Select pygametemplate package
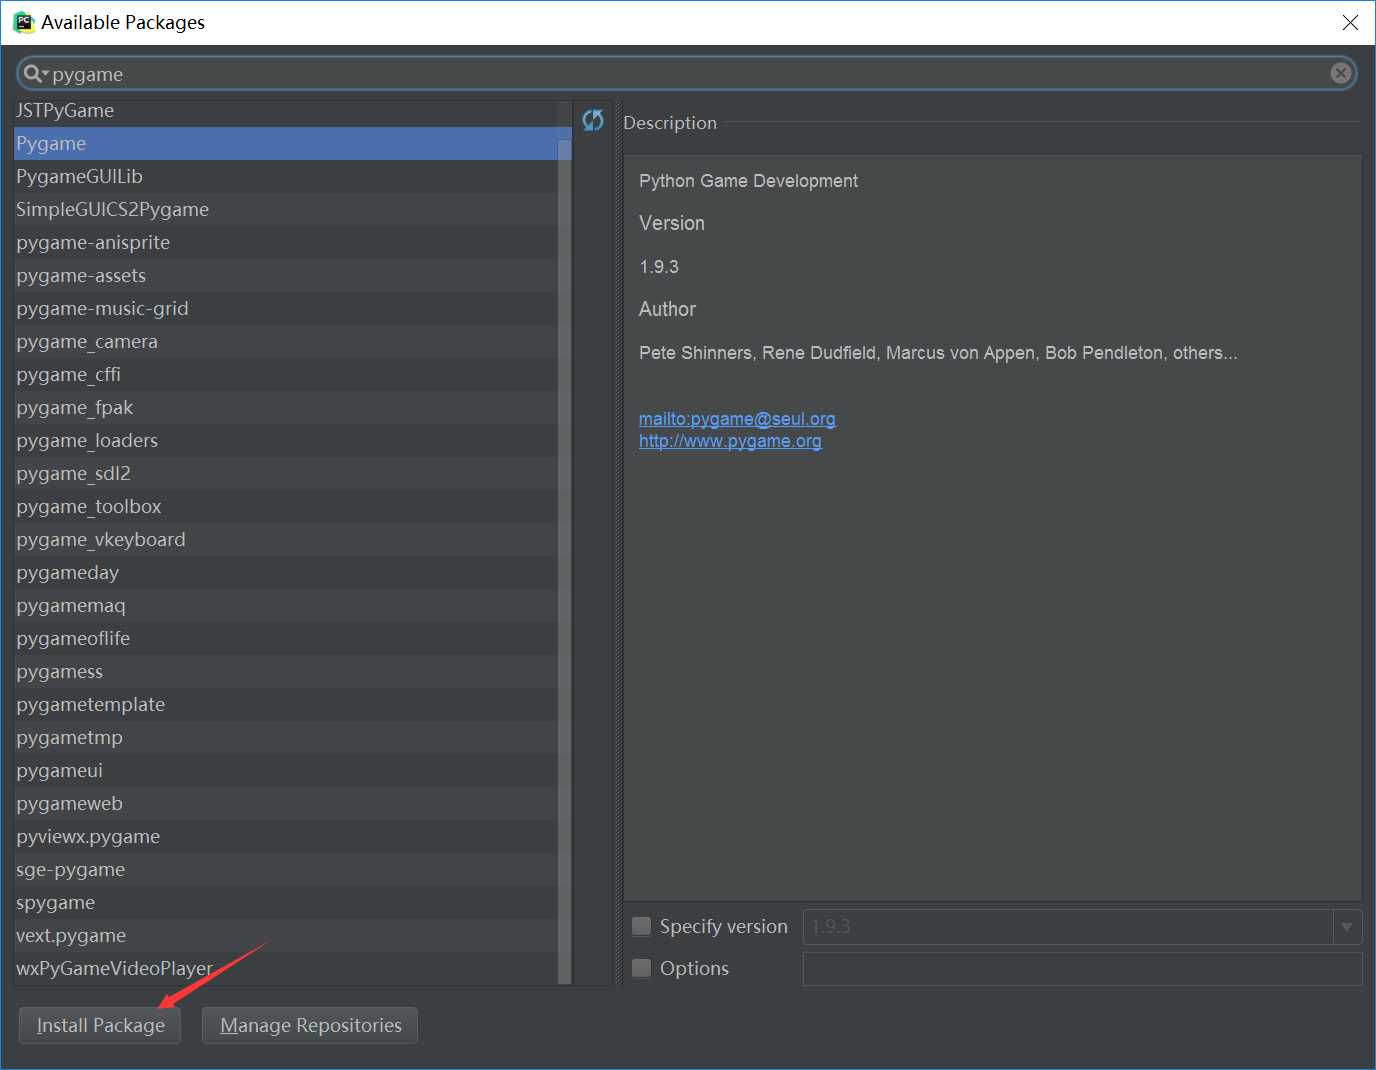 pyautogui.click(x=286, y=704)
